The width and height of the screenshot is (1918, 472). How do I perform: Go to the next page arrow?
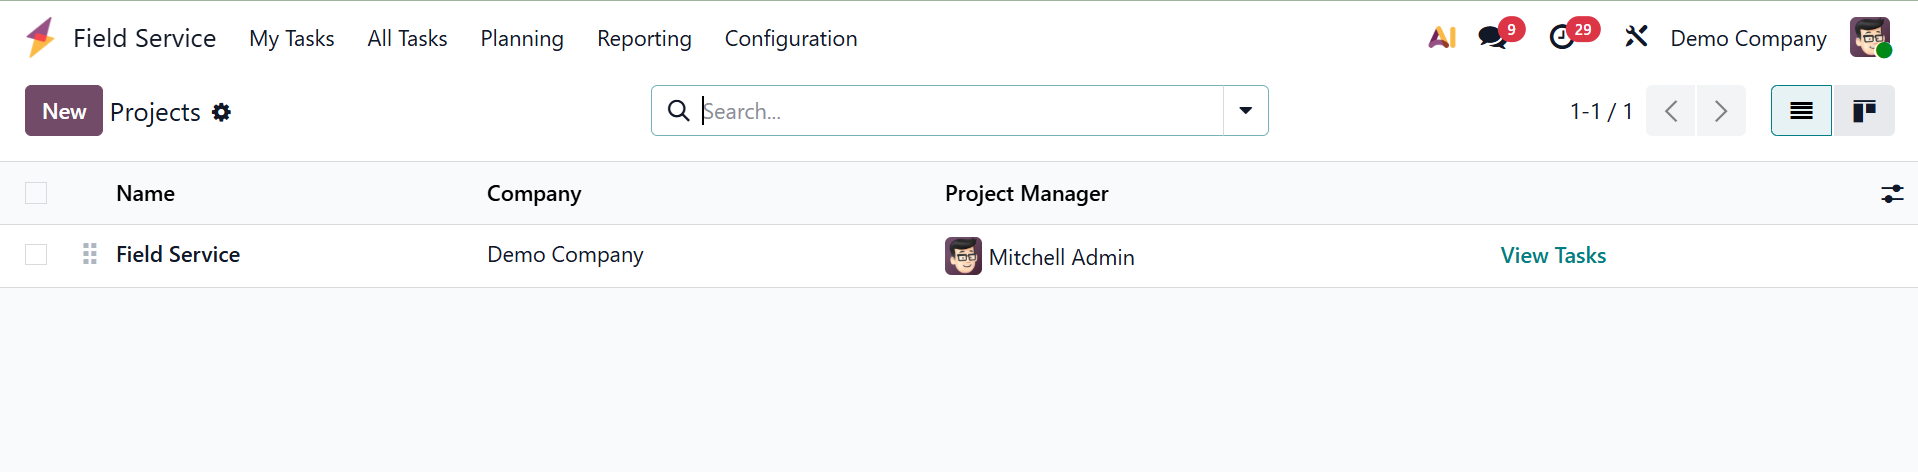click(x=1720, y=111)
